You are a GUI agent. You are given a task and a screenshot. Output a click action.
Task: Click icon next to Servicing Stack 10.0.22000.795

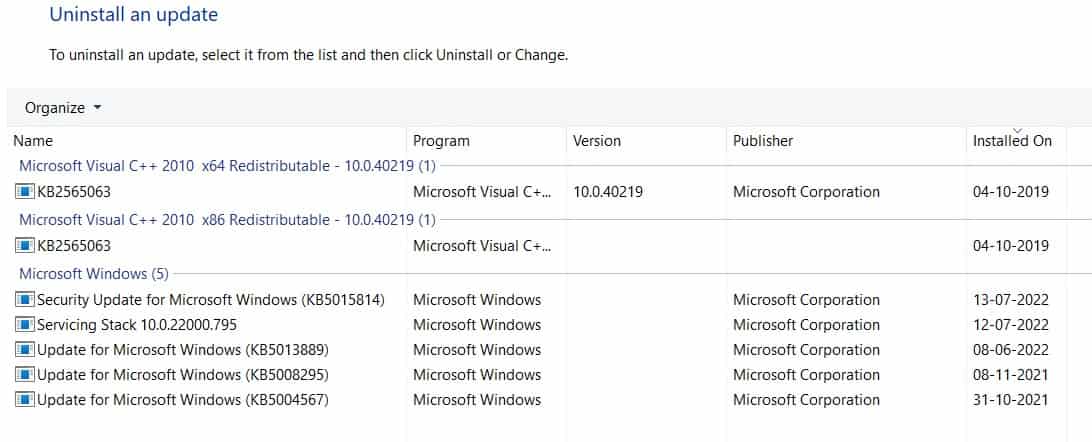tap(26, 325)
